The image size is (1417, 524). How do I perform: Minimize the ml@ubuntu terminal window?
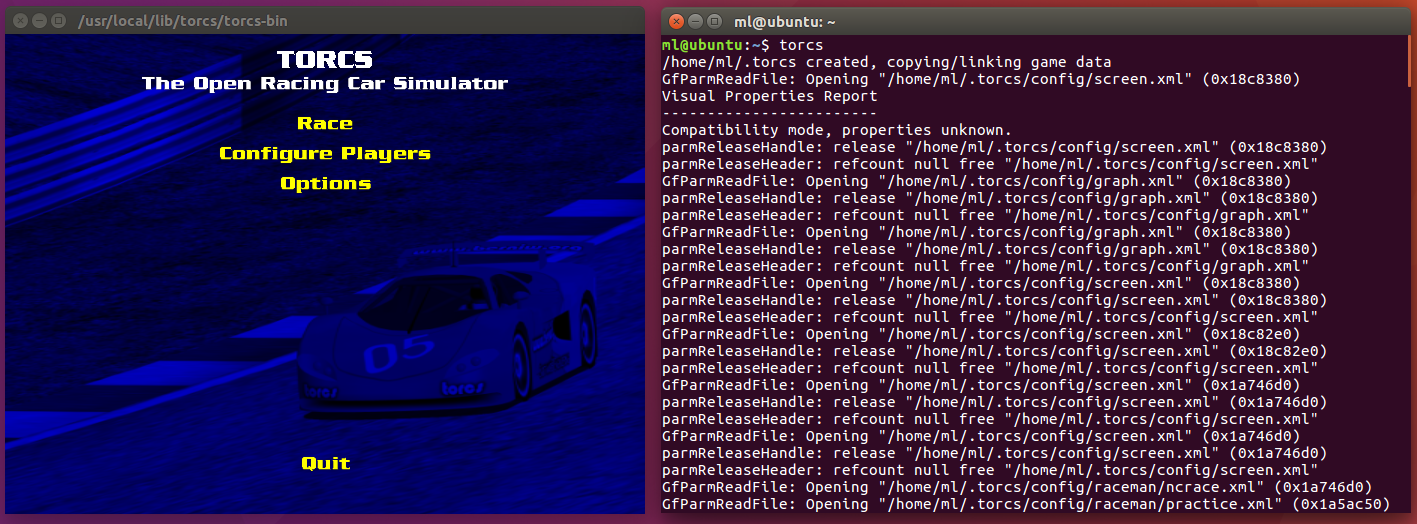click(x=695, y=21)
